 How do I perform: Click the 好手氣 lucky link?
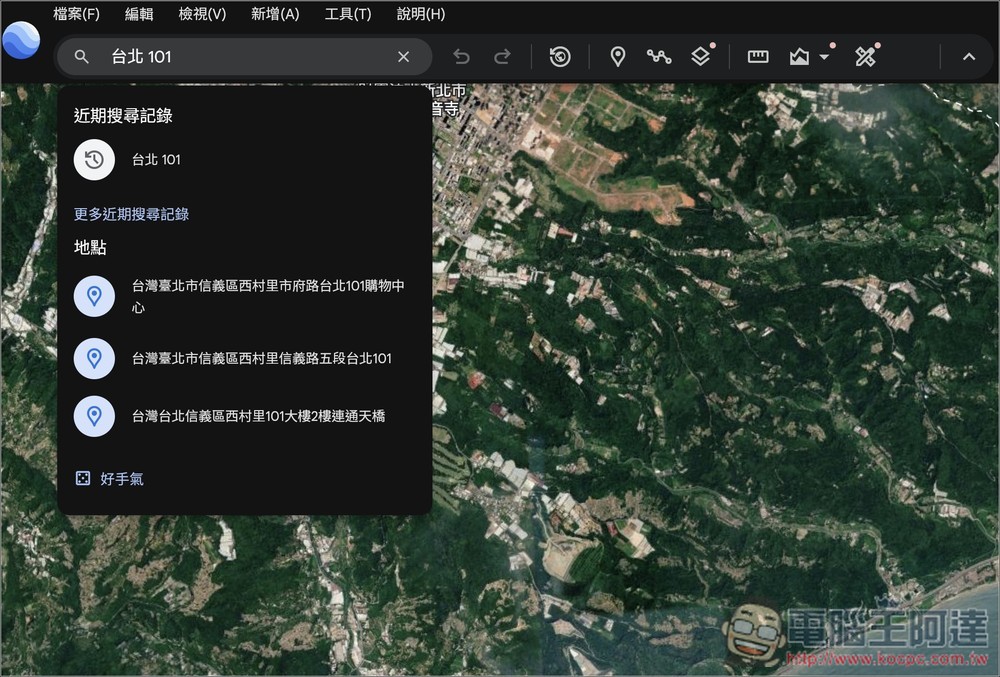tap(122, 479)
